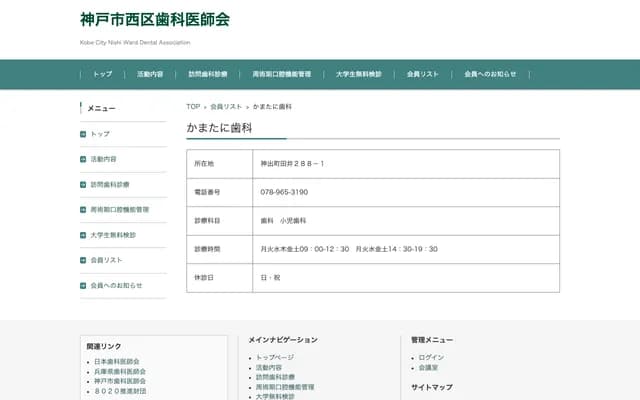Click the arrow icon beside sidebar 周術期口腔機能管理
The image size is (640, 400).
click(83, 210)
